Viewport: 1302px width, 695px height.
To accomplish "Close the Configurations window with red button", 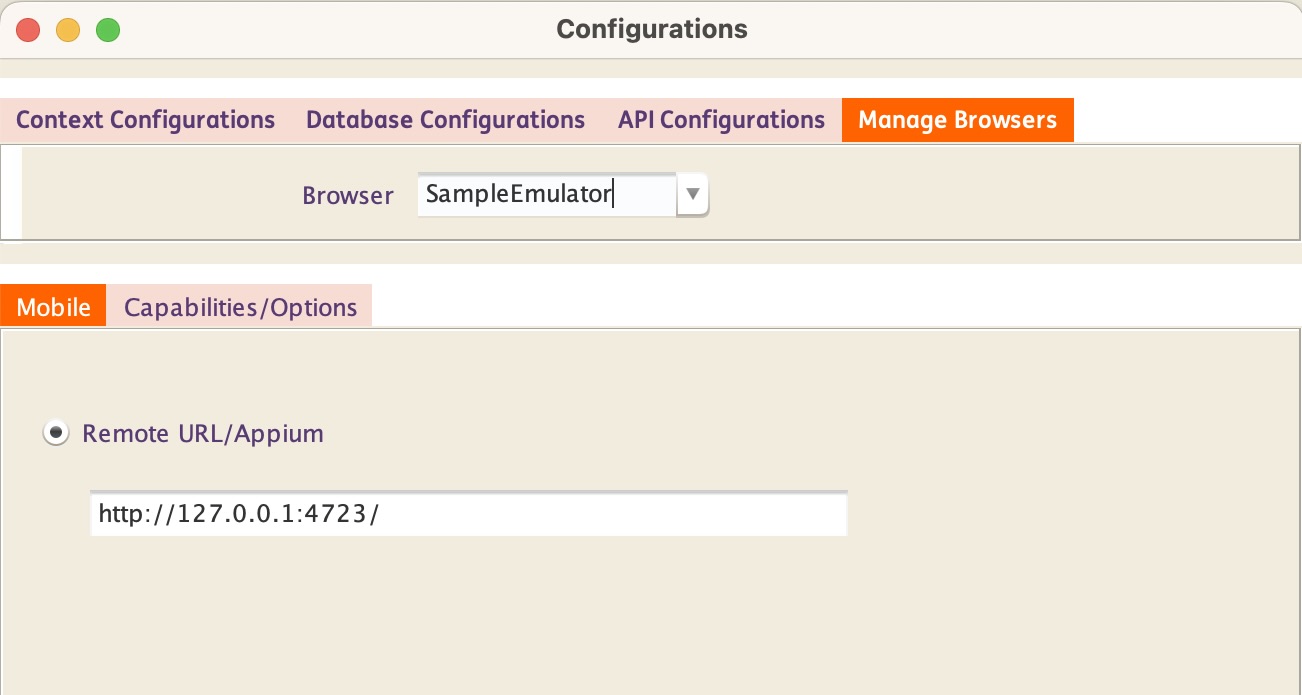I will [x=28, y=30].
